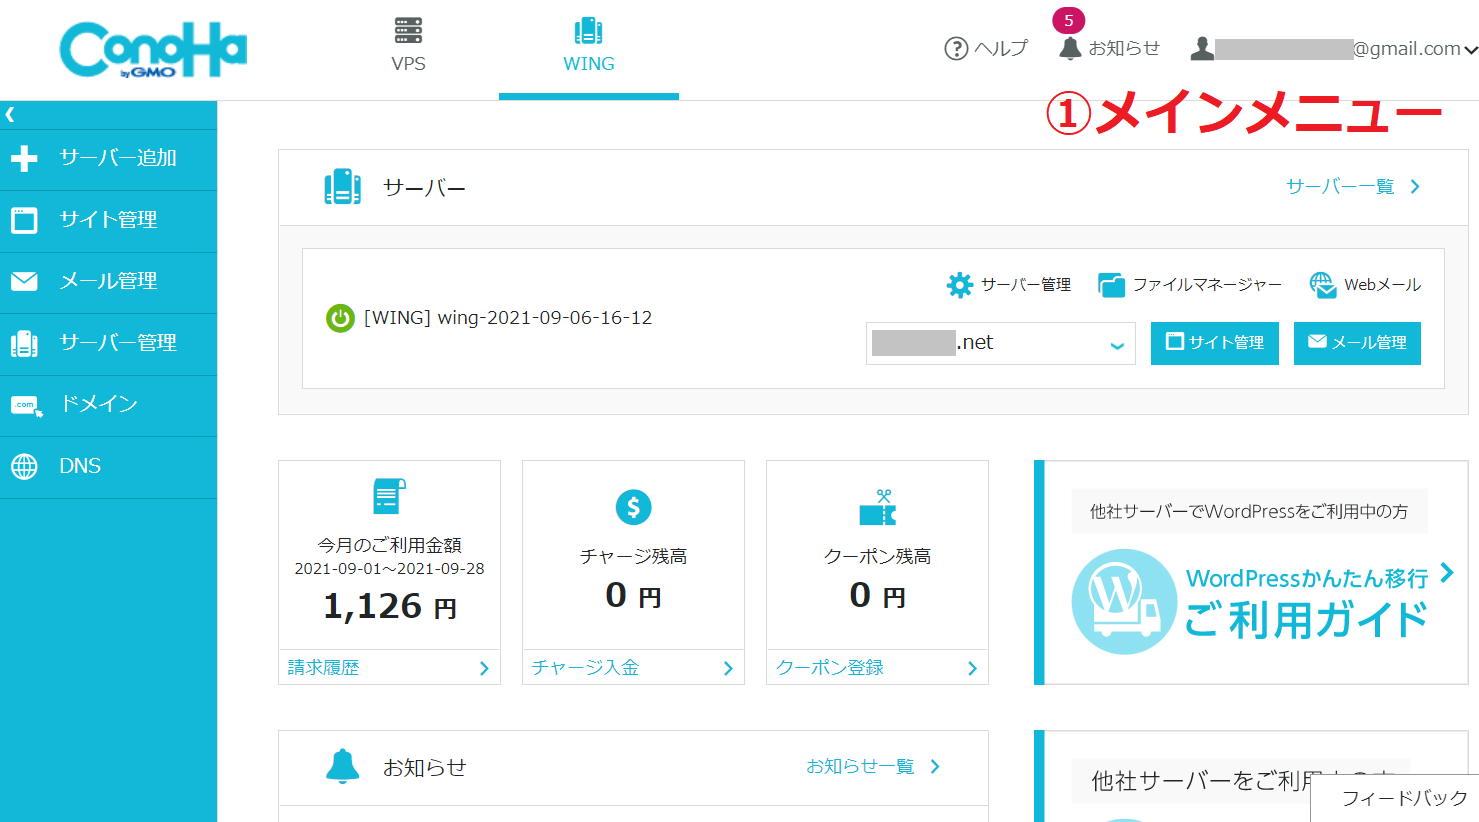The height and width of the screenshot is (822, 1479).
Task: Open the VPS tab
Action: pyautogui.click(x=408, y=46)
